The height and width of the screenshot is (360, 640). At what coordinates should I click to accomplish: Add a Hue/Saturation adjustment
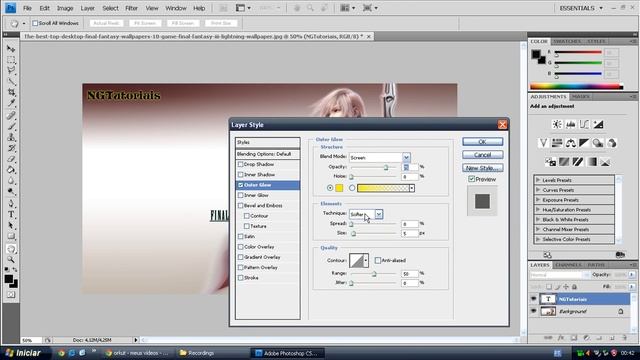[557, 143]
